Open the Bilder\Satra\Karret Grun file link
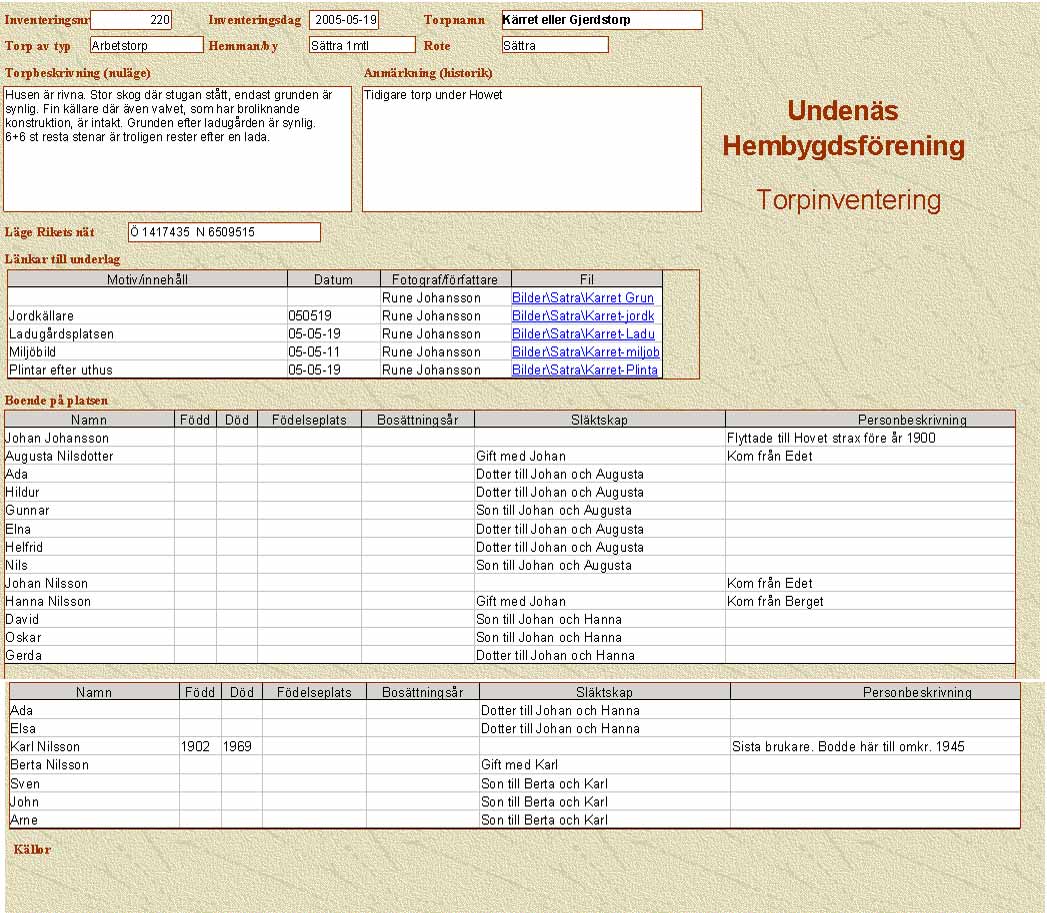Screen dimensions: 1047x913 583,298
